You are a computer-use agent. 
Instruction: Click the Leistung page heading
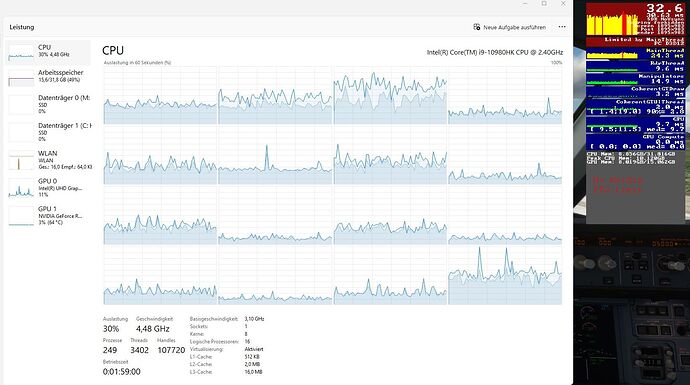point(22,27)
